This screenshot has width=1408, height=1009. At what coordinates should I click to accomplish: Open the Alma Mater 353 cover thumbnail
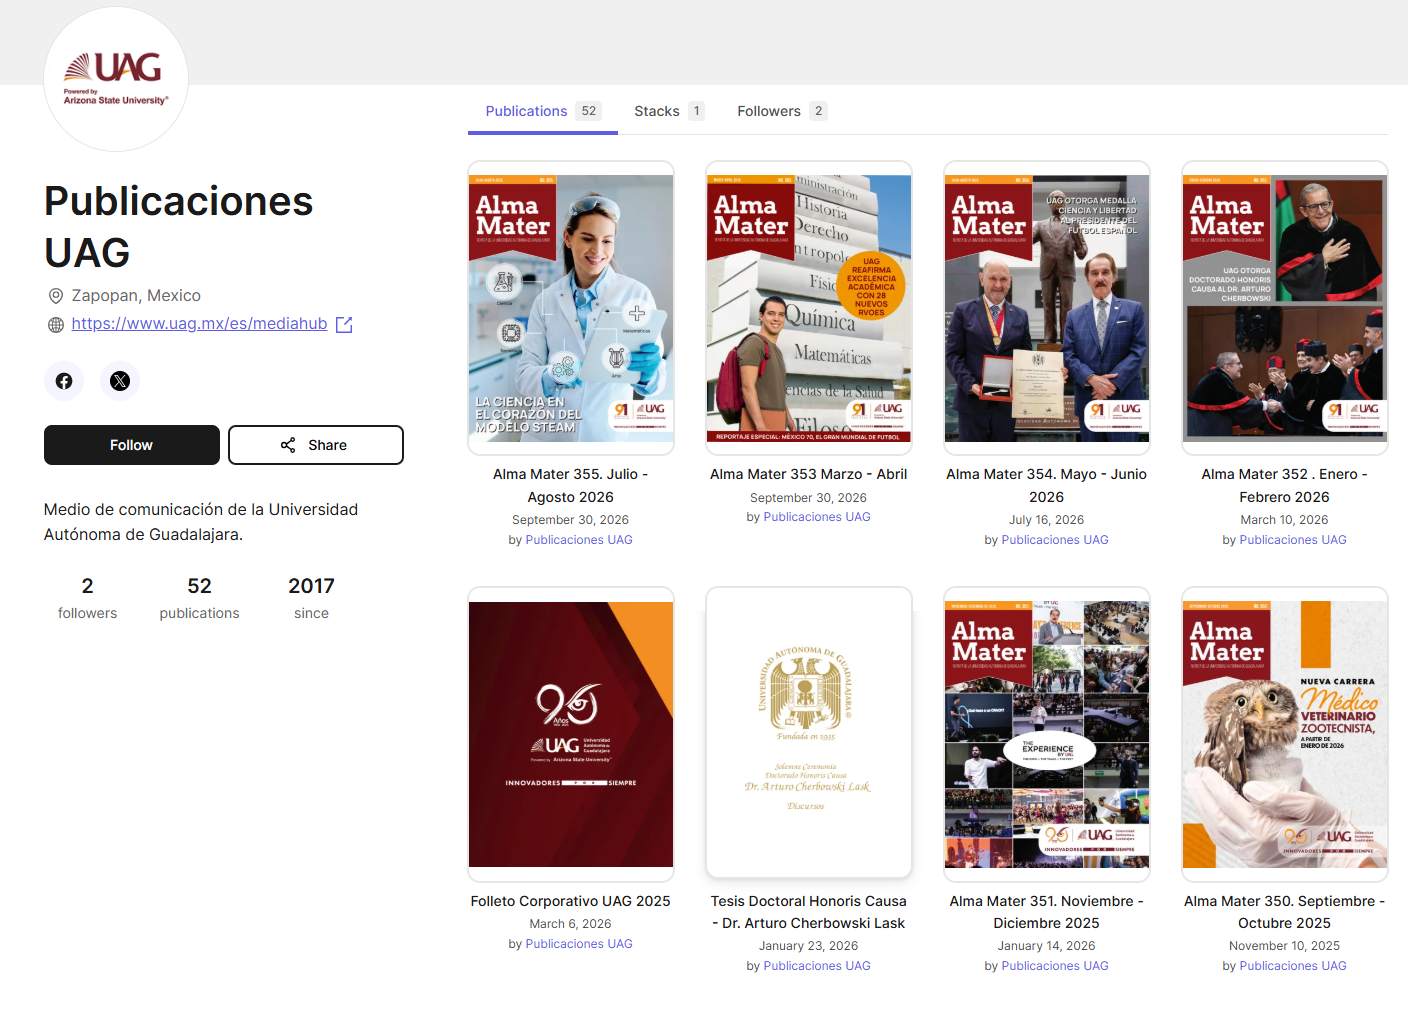tap(809, 308)
